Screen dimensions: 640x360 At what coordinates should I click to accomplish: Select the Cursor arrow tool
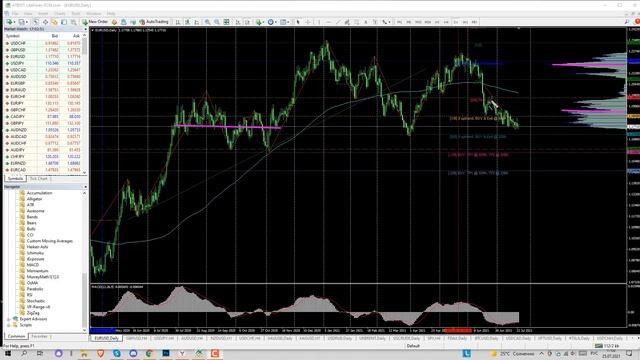pyautogui.click(x=298, y=22)
